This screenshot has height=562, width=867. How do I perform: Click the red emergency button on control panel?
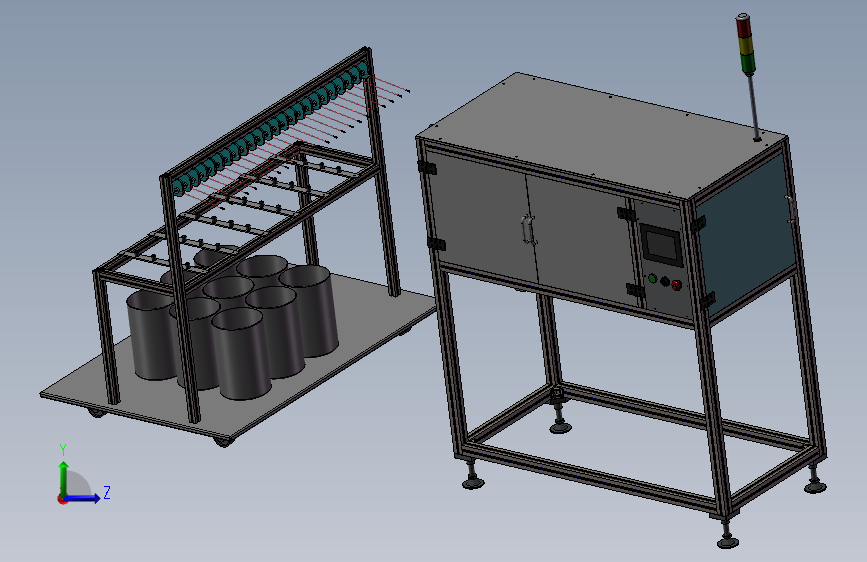[676, 285]
